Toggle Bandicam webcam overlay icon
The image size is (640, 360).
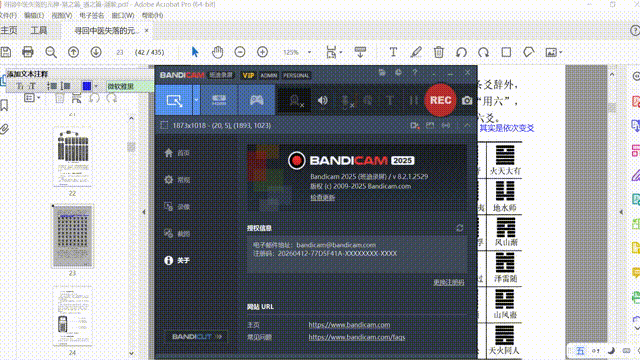point(295,100)
